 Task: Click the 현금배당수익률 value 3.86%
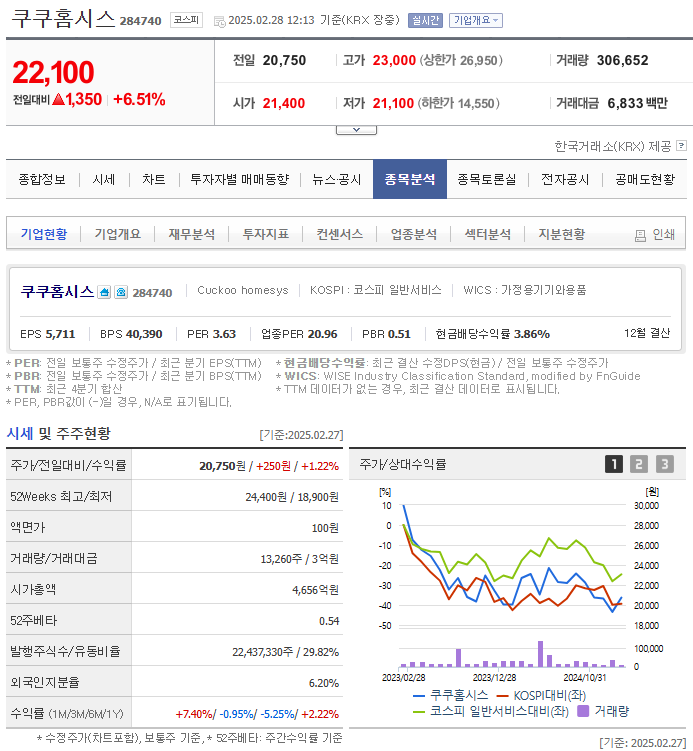[x=532, y=334]
